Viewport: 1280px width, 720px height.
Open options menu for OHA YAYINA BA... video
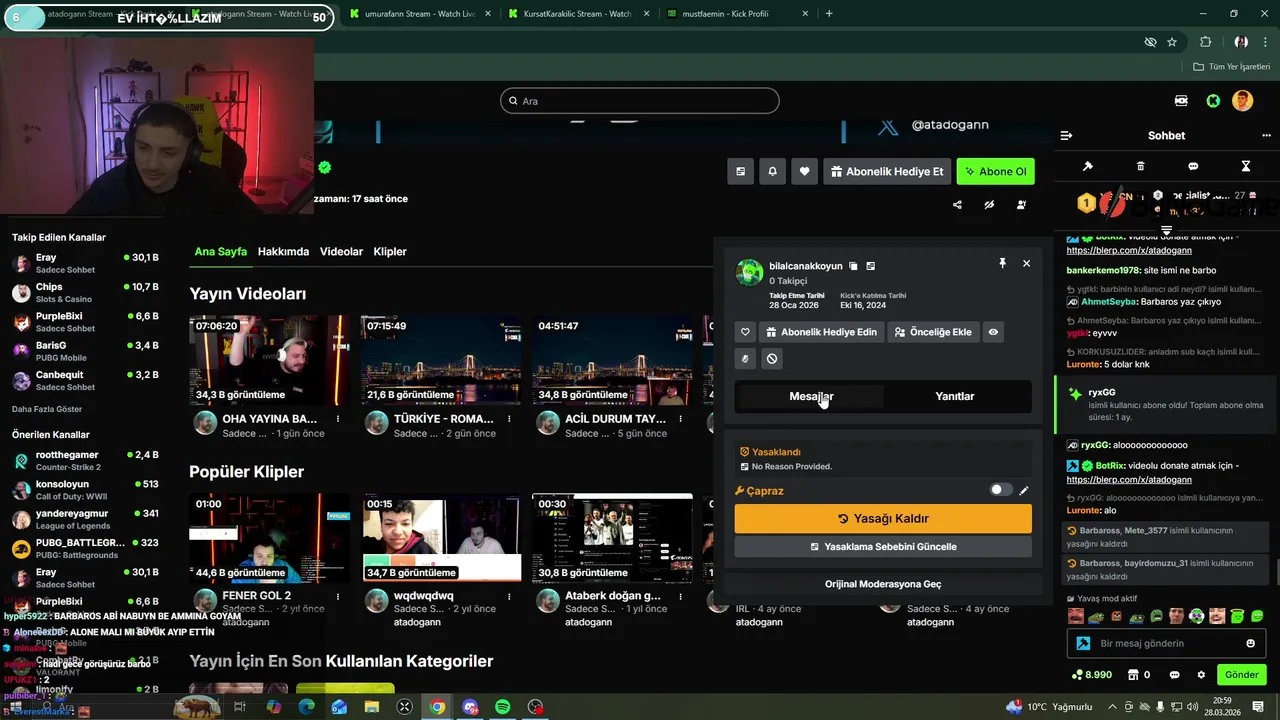[x=338, y=419]
